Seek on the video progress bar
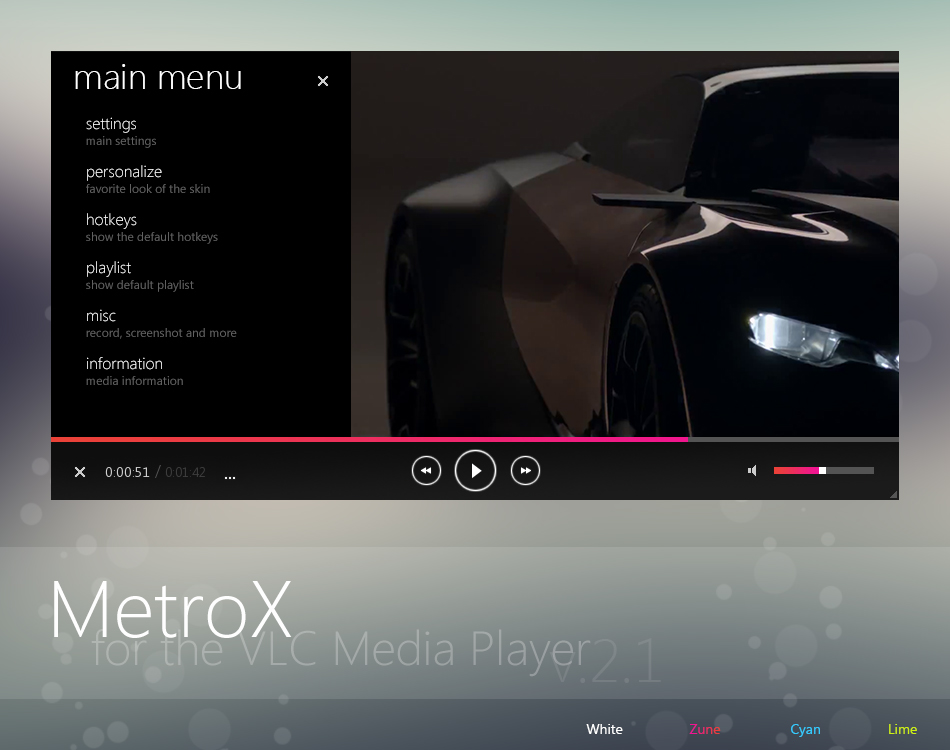Image resolution: width=950 pixels, height=750 pixels. (475, 439)
